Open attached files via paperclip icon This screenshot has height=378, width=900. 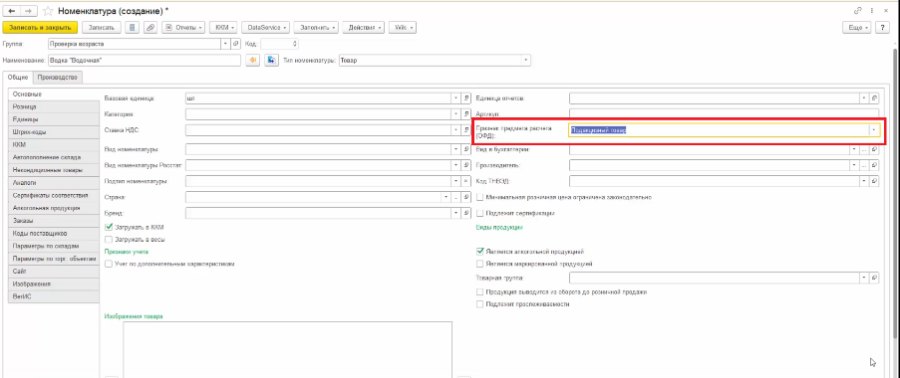pos(150,28)
